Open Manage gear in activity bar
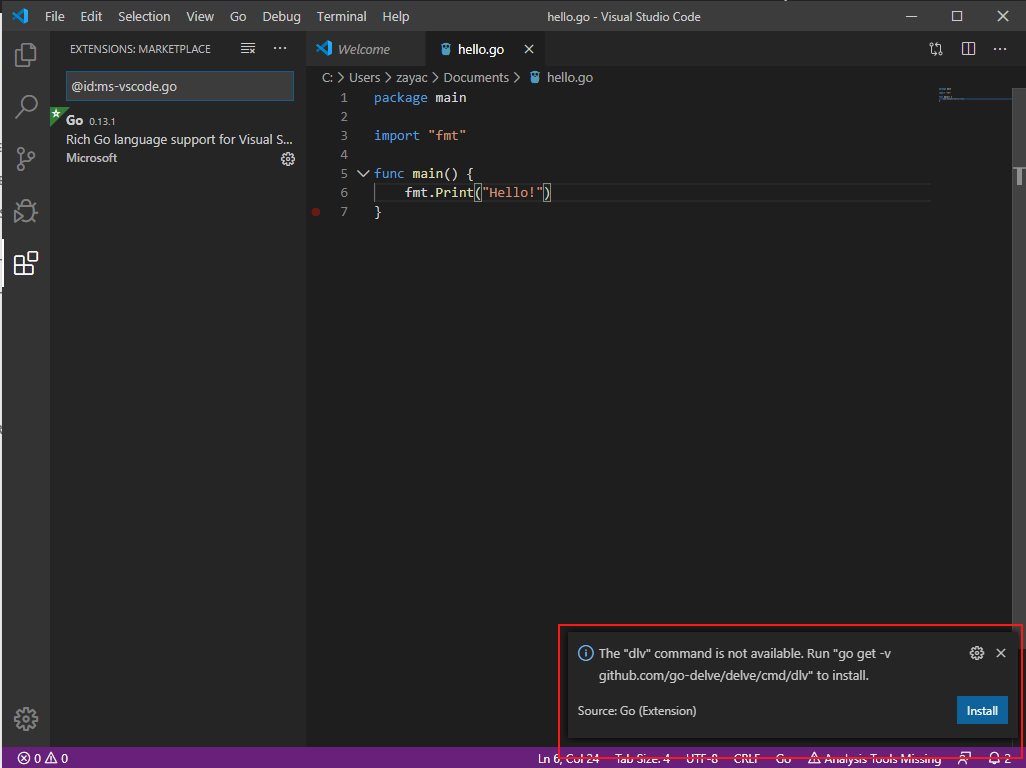This screenshot has height=768, width=1026. (x=26, y=719)
